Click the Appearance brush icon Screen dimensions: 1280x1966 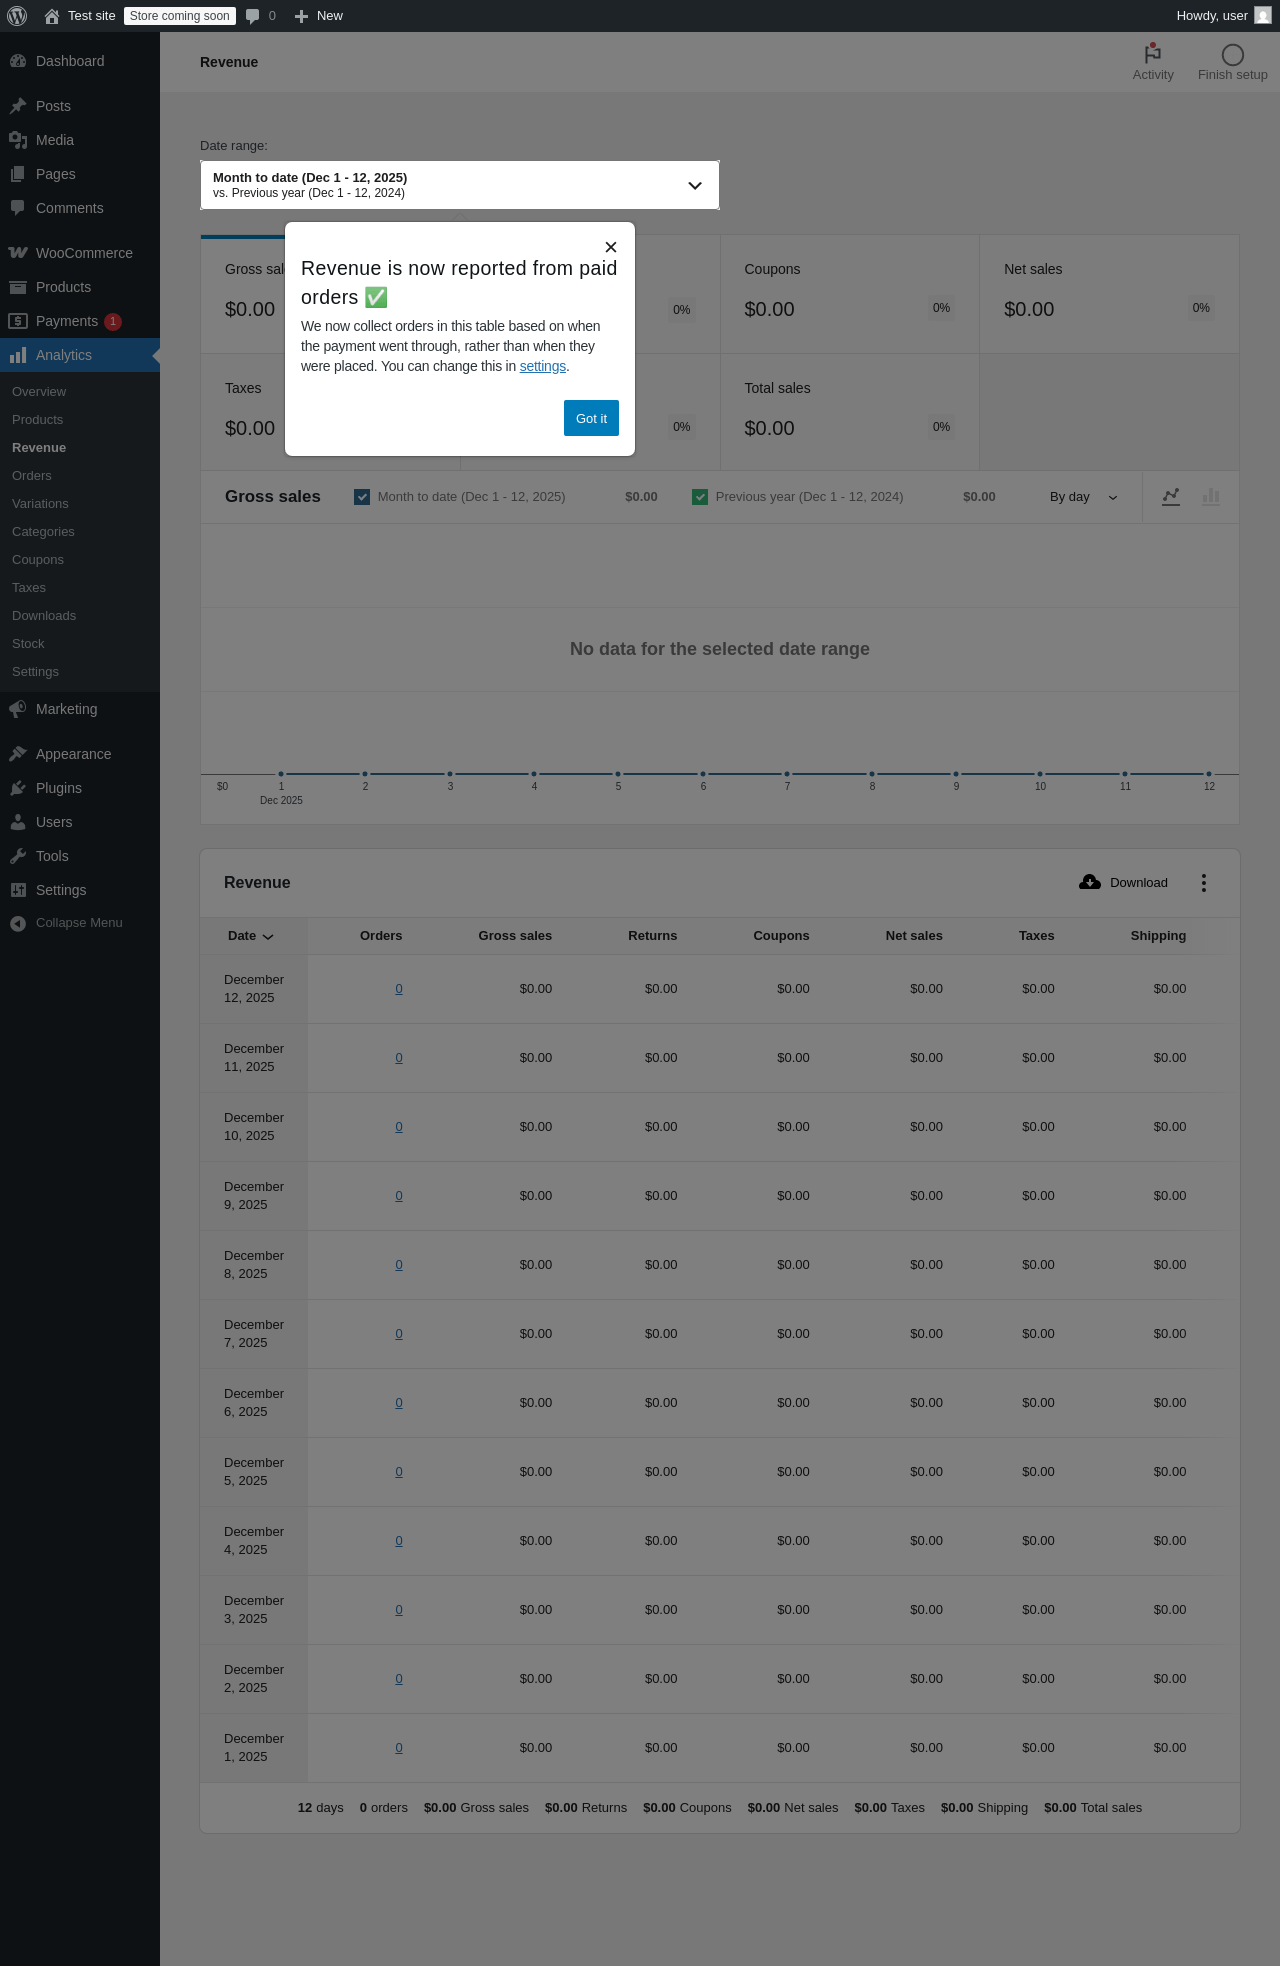tap(18, 754)
